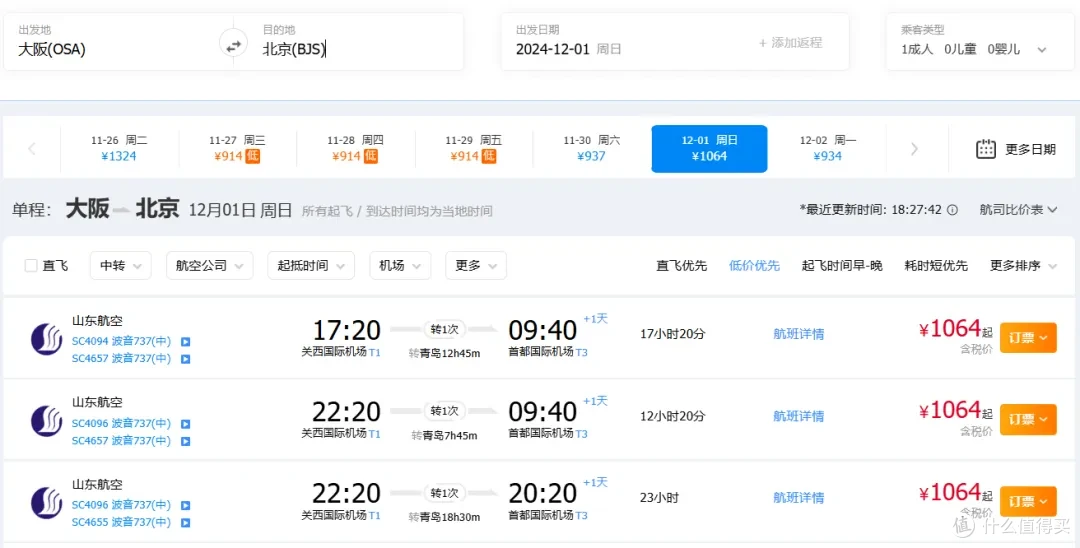Click play icon next to SC4094 flight

185,341
